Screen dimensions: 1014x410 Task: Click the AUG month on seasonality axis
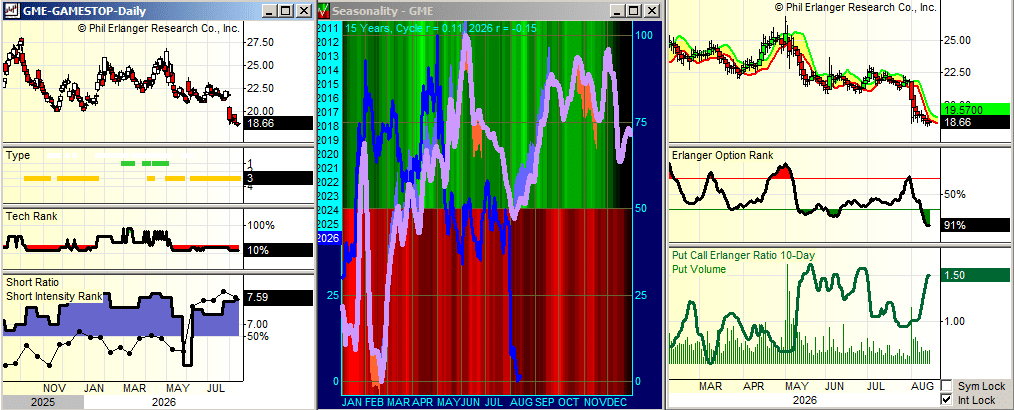[521, 402]
